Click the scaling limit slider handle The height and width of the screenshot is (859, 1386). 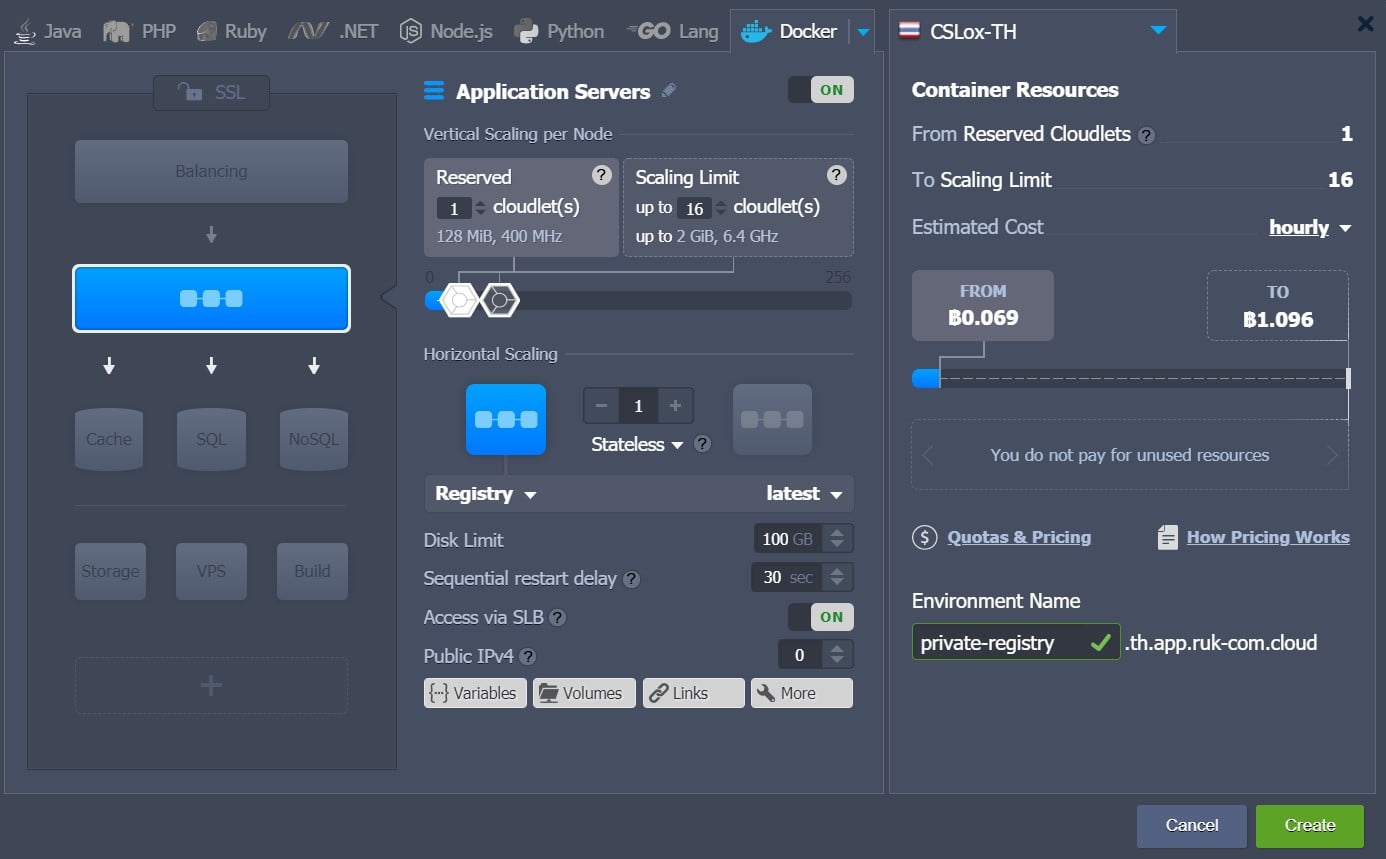pyautogui.click(x=500, y=300)
